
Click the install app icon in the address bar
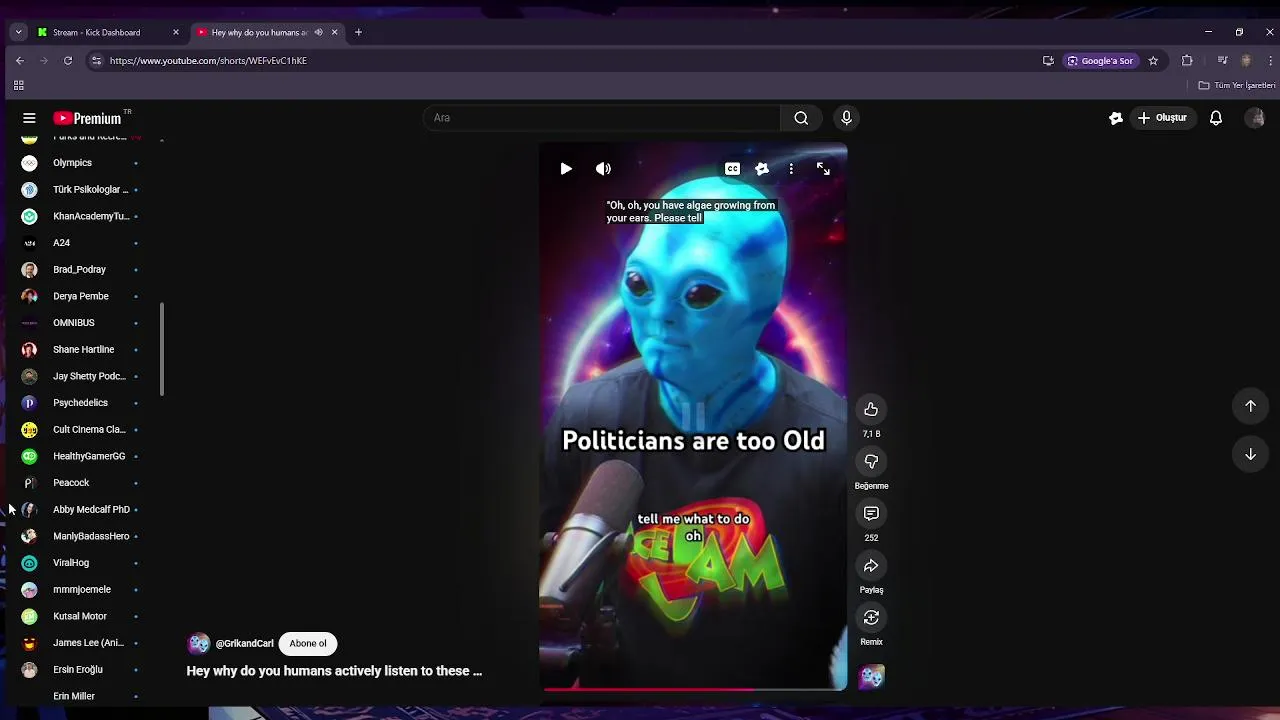click(x=1048, y=61)
